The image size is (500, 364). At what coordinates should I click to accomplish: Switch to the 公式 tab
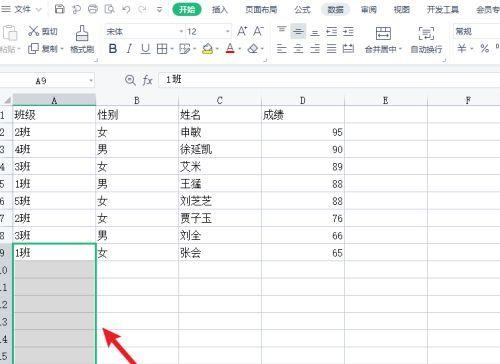tap(302, 9)
